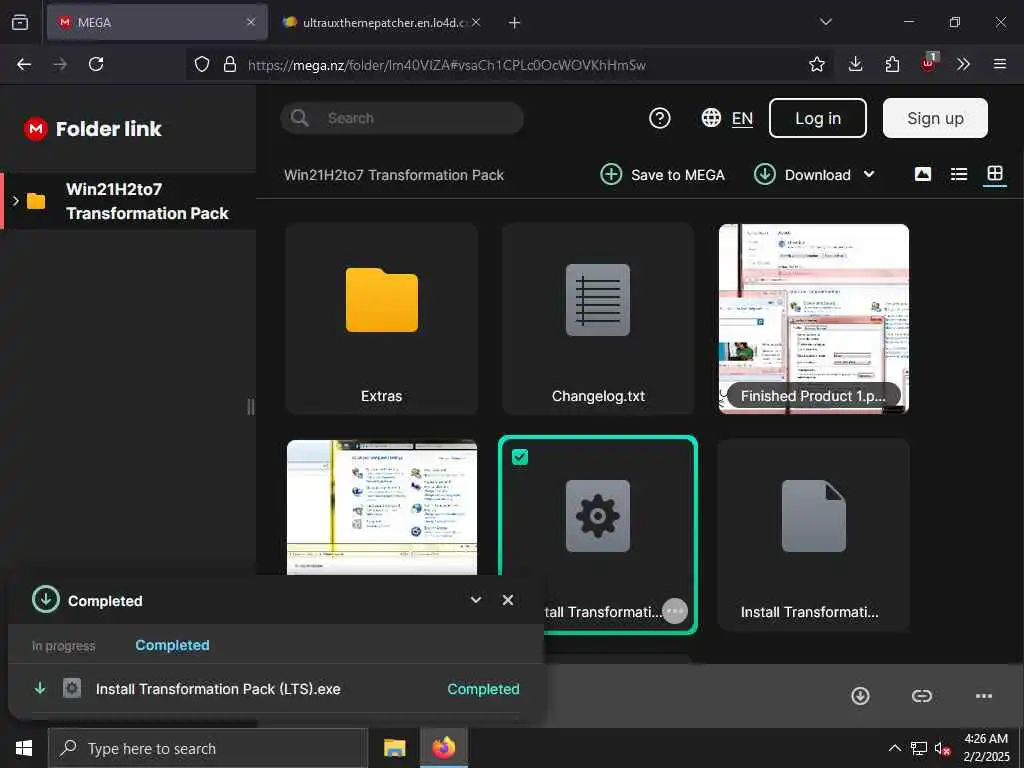Change language via EN link

pos(742,118)
